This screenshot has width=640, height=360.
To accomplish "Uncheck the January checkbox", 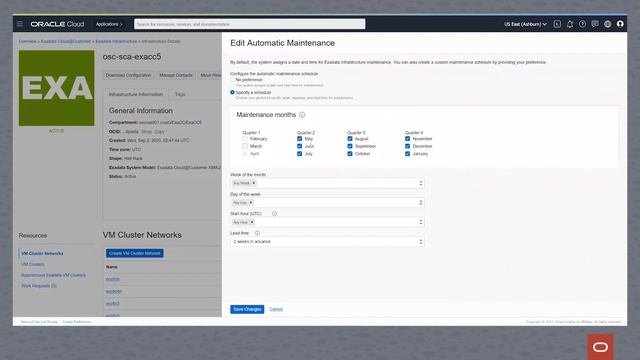I will coord(407,154).
